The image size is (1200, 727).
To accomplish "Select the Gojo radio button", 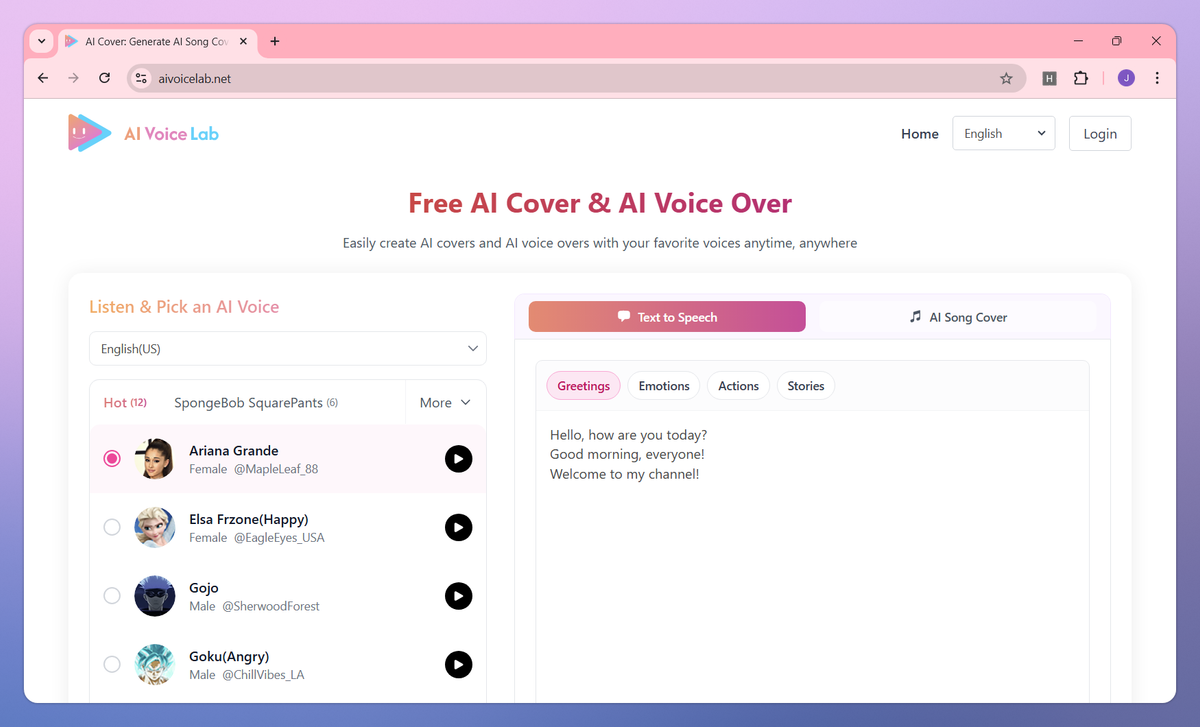I will (112, 596).
